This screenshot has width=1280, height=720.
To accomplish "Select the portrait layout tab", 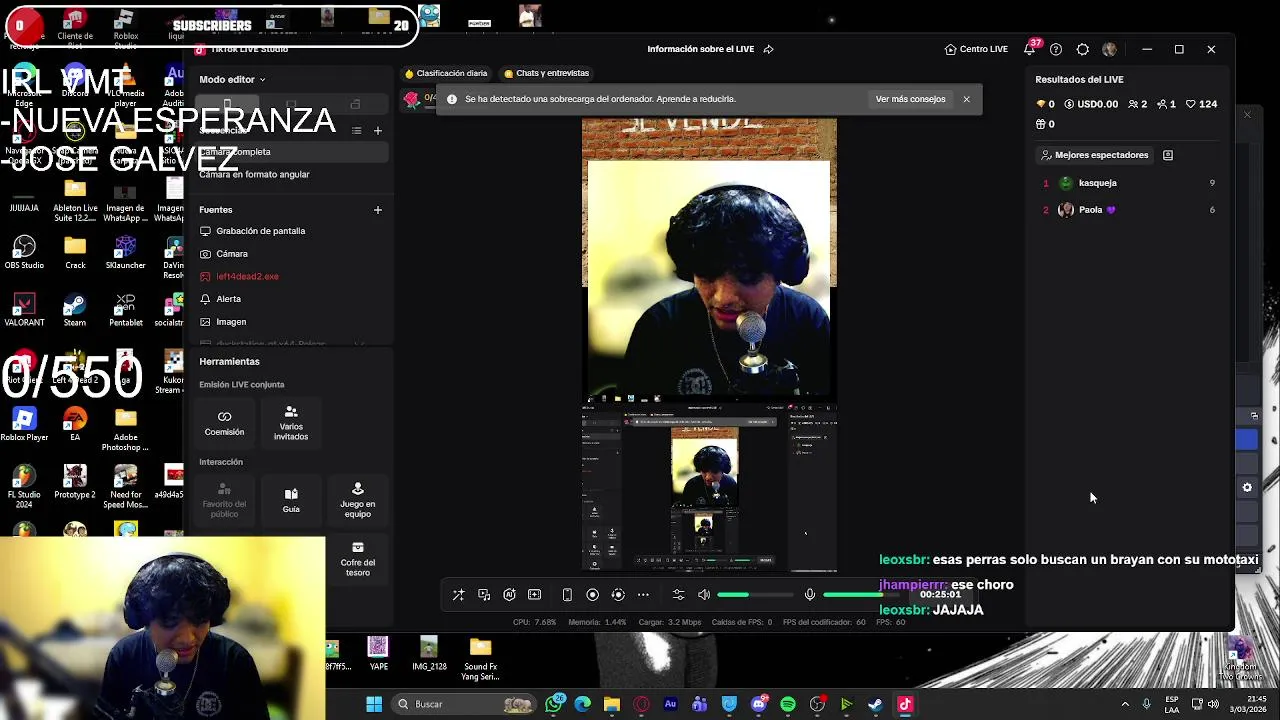I will (227, 104).
